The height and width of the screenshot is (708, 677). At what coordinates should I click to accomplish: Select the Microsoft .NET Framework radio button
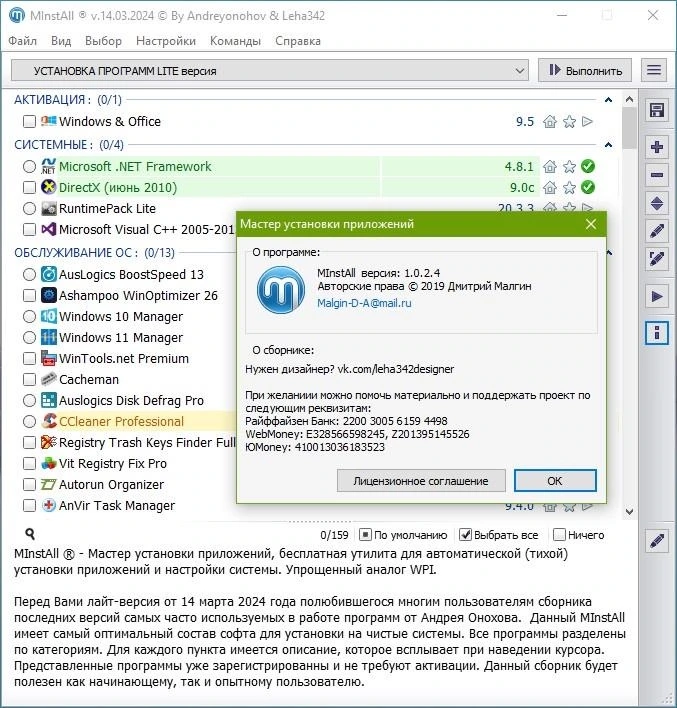click(x=29, y=167)
